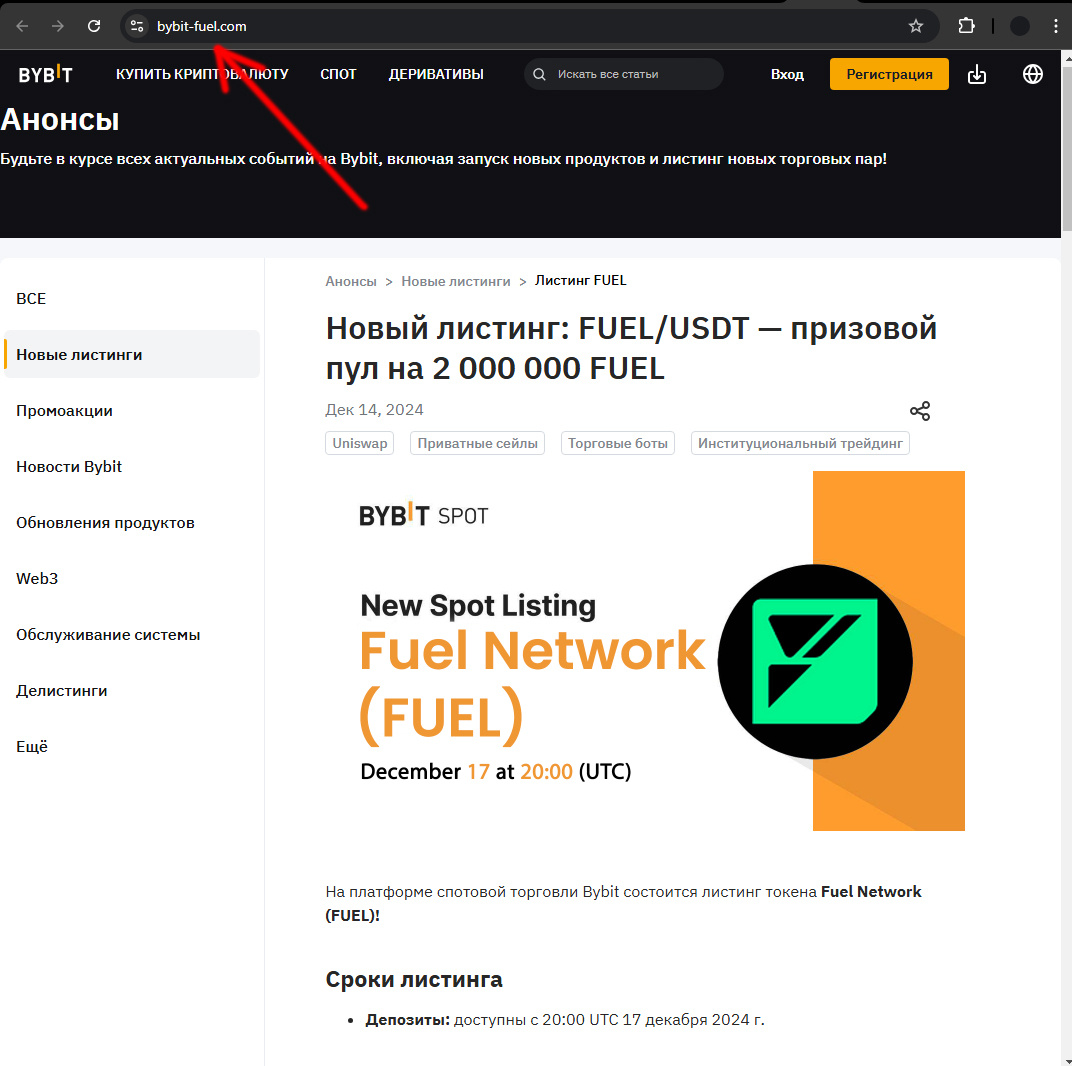Click the "Вход" login link
The image size is (1072, 1066).
(x=787, y=74)
